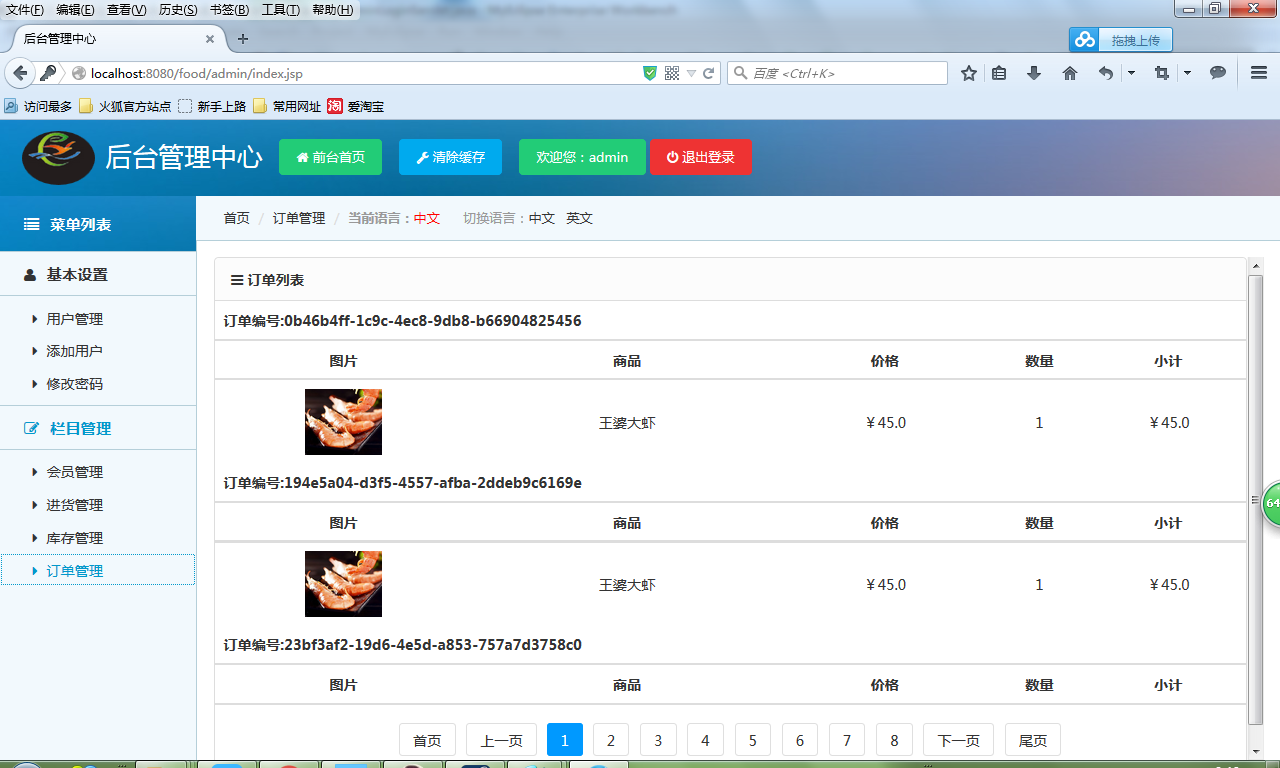Open the 爱淘宝 bookmark
This screenshot has height=768, width=1280.
click(x=356, y=106)
